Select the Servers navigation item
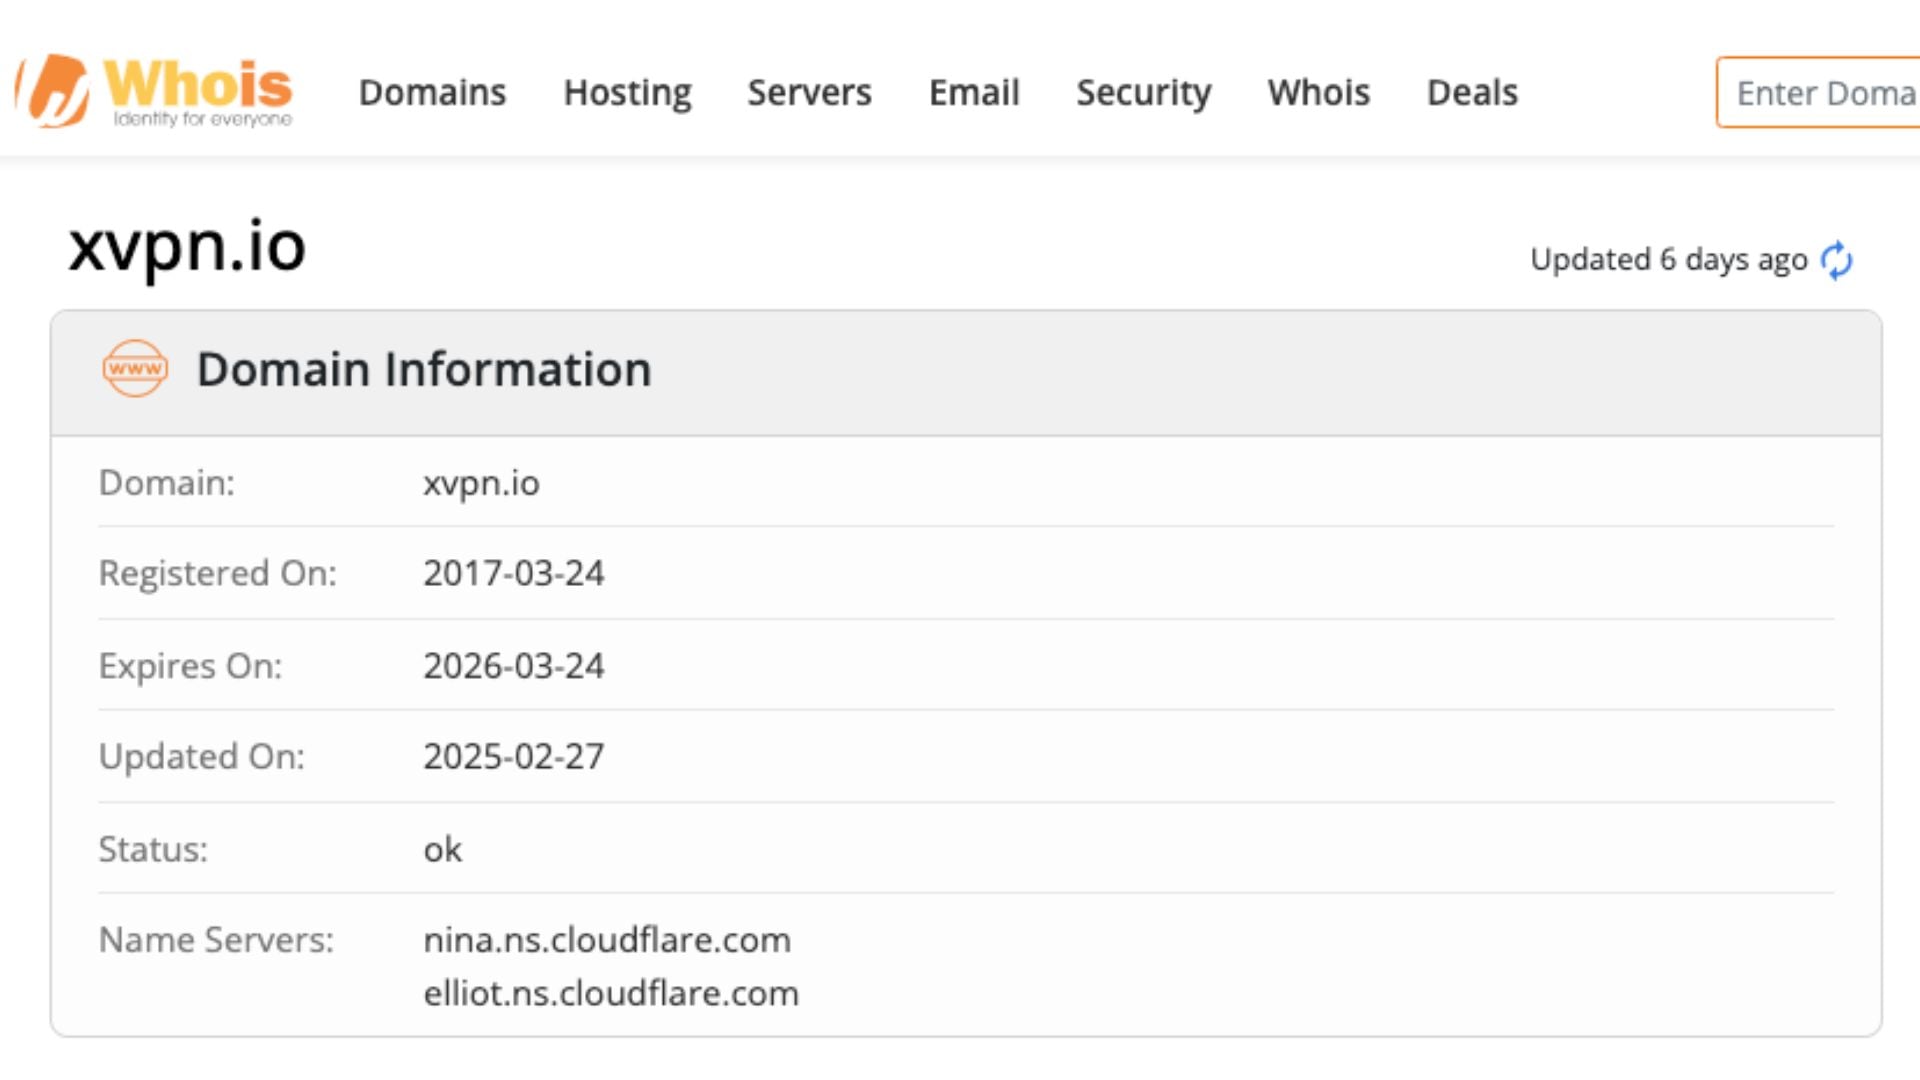 808,92
